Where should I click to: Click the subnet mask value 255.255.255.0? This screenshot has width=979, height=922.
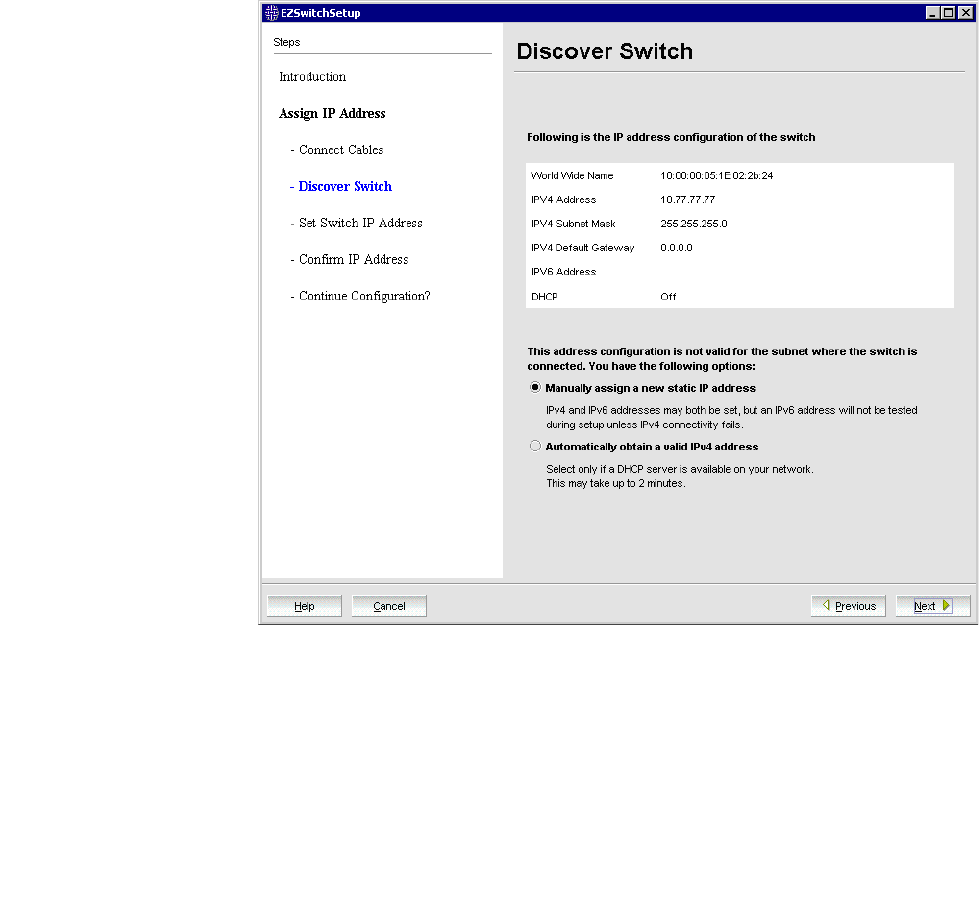pyautogui.click(x=694, y=223)
